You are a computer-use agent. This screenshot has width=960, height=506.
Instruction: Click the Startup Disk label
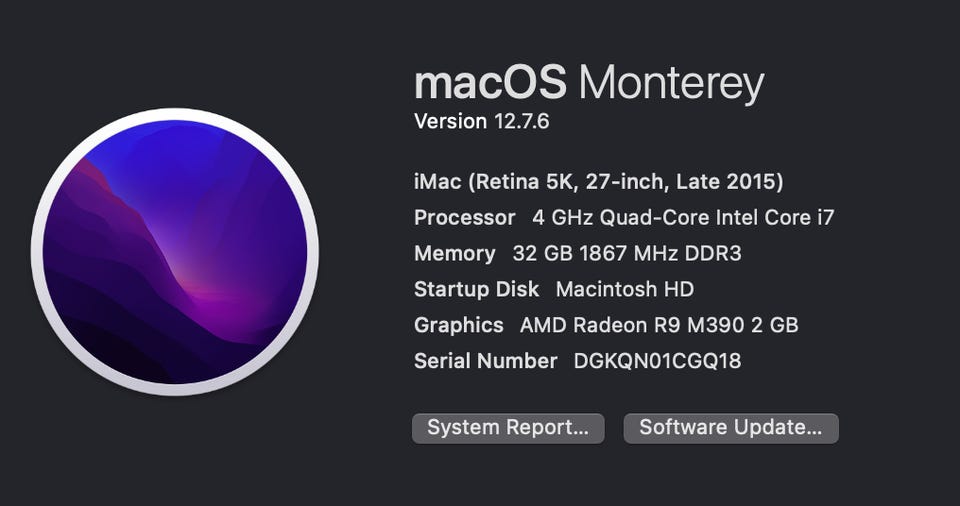tap(476, 290)
